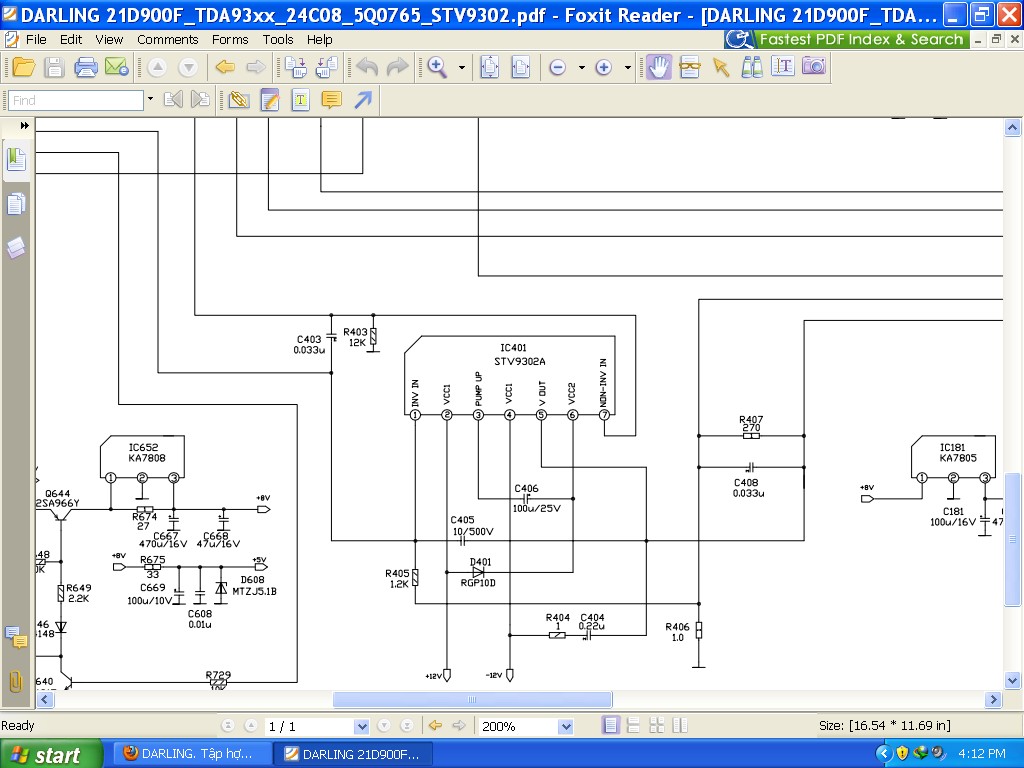Open the Bookmarks panel icon

(16, 159)
